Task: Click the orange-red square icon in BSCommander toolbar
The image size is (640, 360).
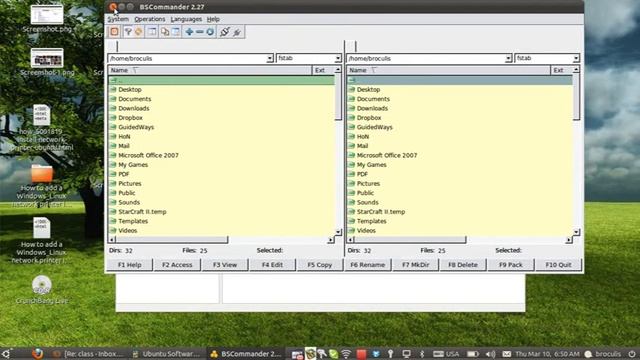Action: pos(114,32)
